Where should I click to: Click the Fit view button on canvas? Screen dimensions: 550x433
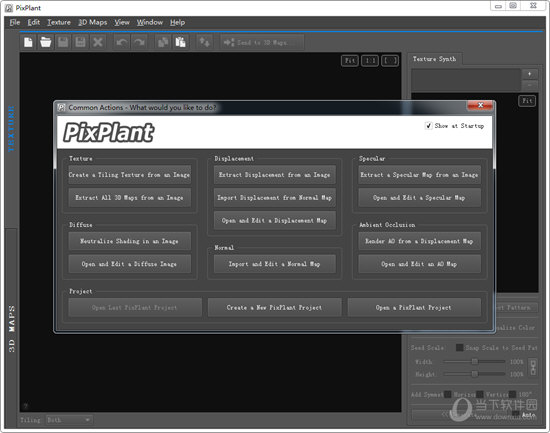(x=350, y=61)
